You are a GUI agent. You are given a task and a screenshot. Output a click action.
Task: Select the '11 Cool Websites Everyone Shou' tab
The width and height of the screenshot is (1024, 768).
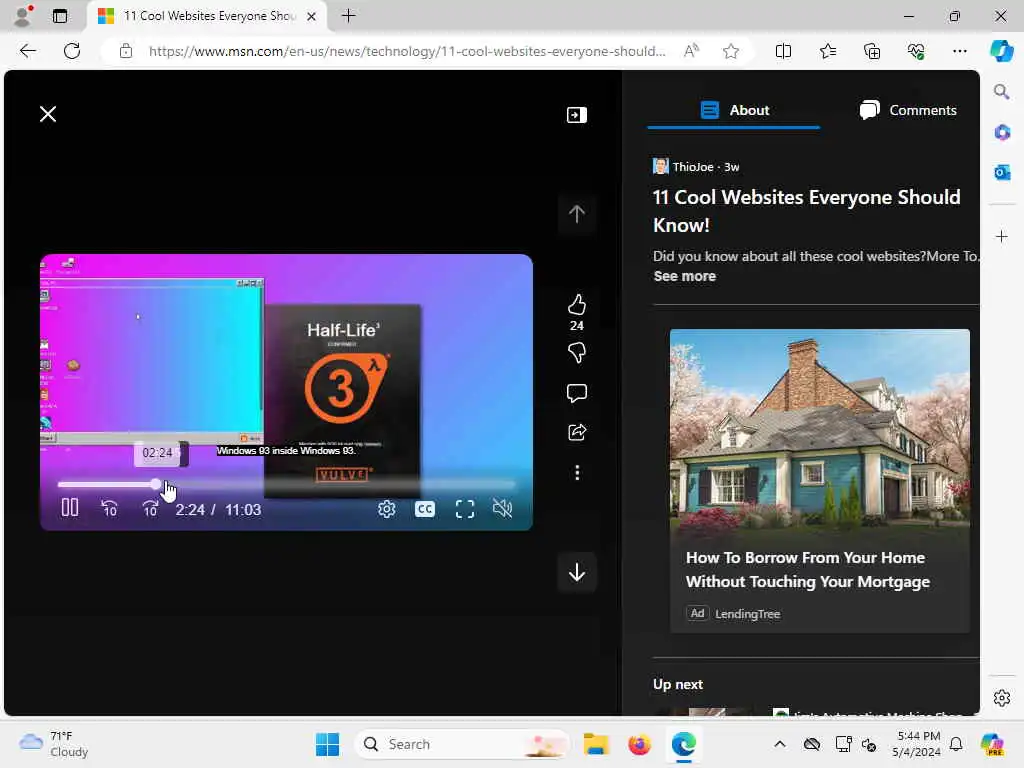[206, 16]
